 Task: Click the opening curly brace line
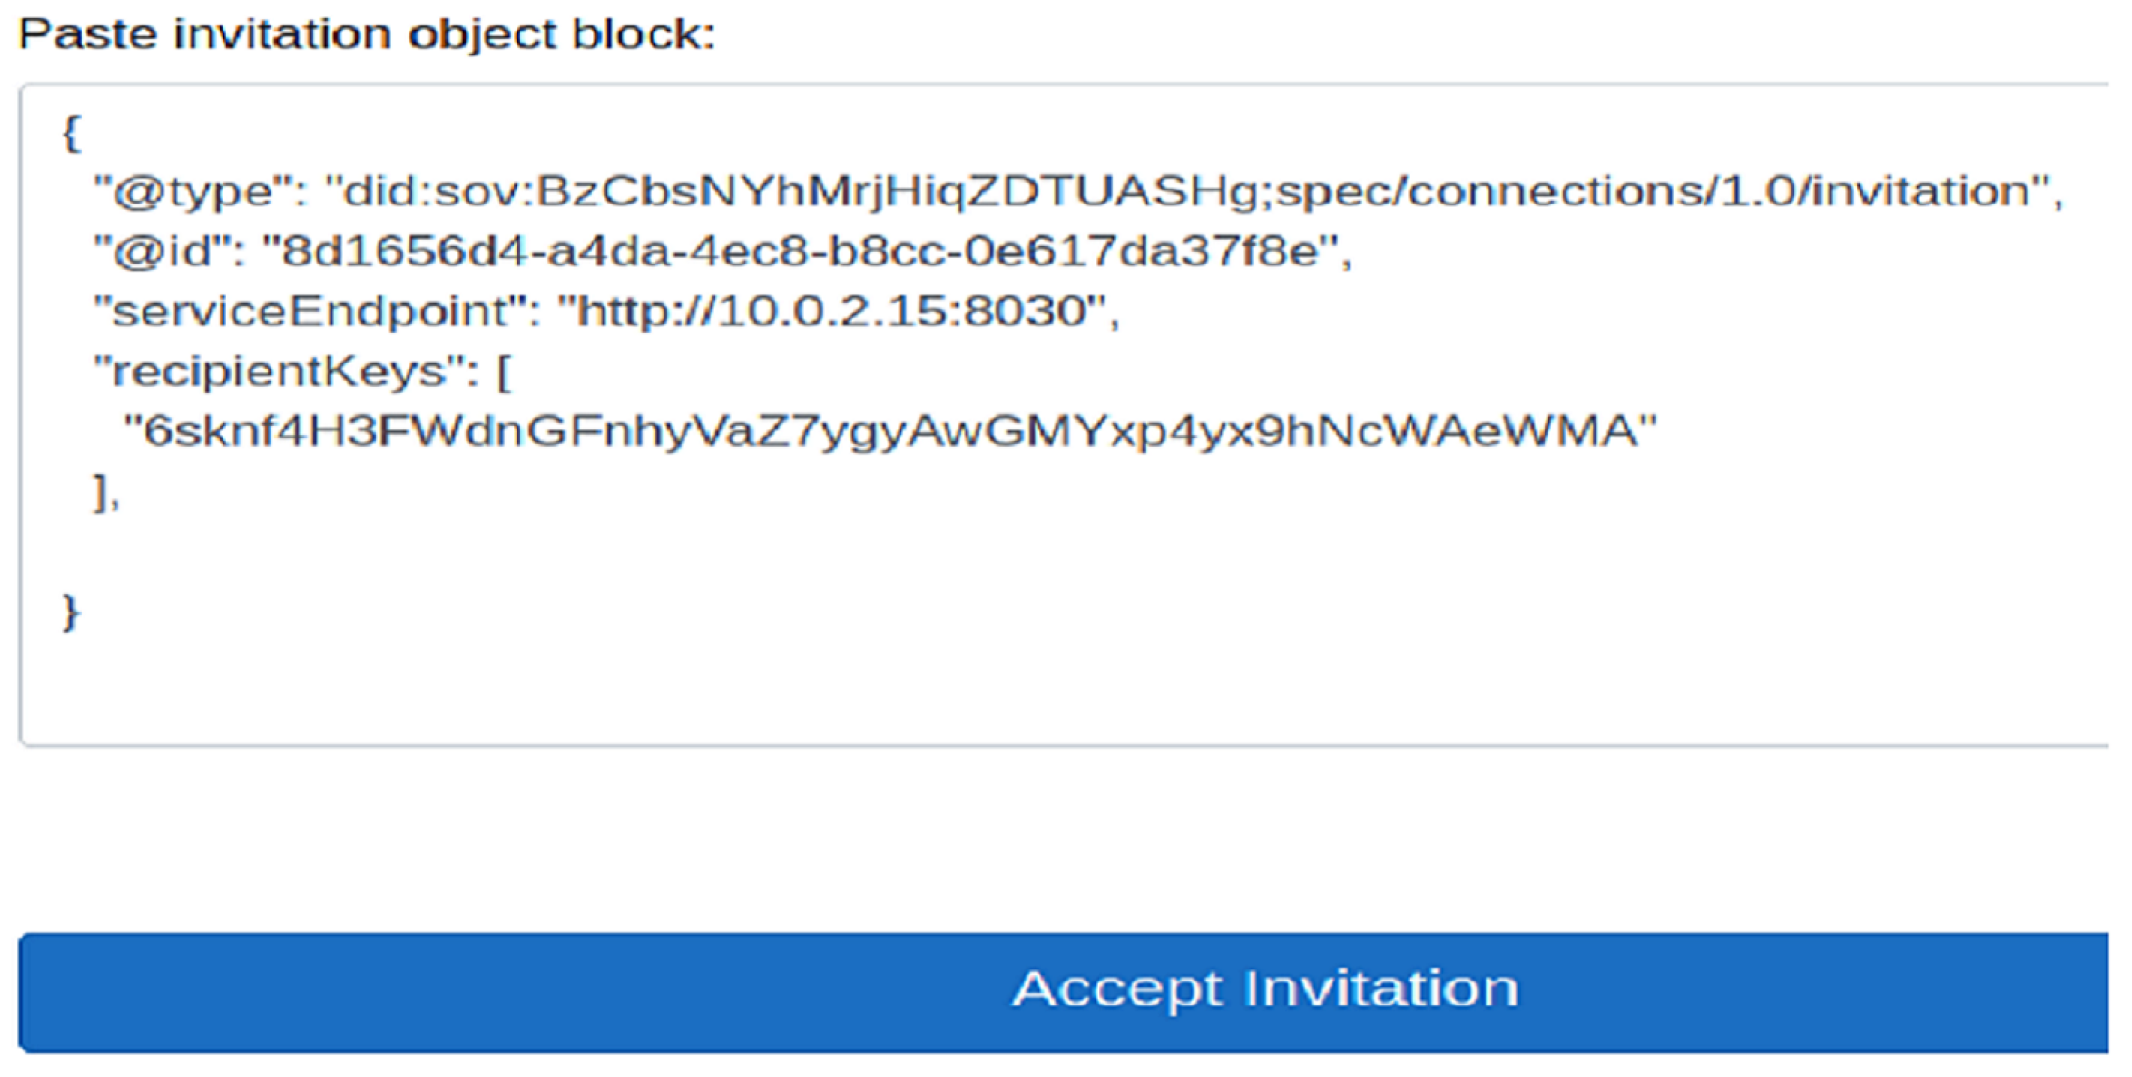[71, 132]
